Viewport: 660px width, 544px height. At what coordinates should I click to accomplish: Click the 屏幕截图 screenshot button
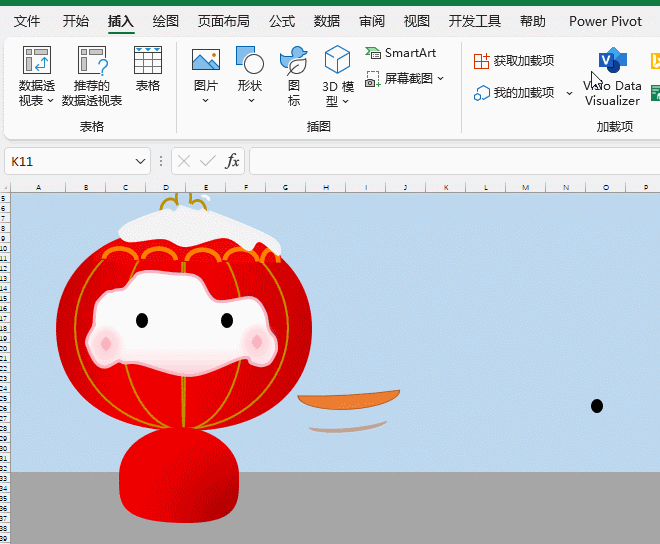399,79
